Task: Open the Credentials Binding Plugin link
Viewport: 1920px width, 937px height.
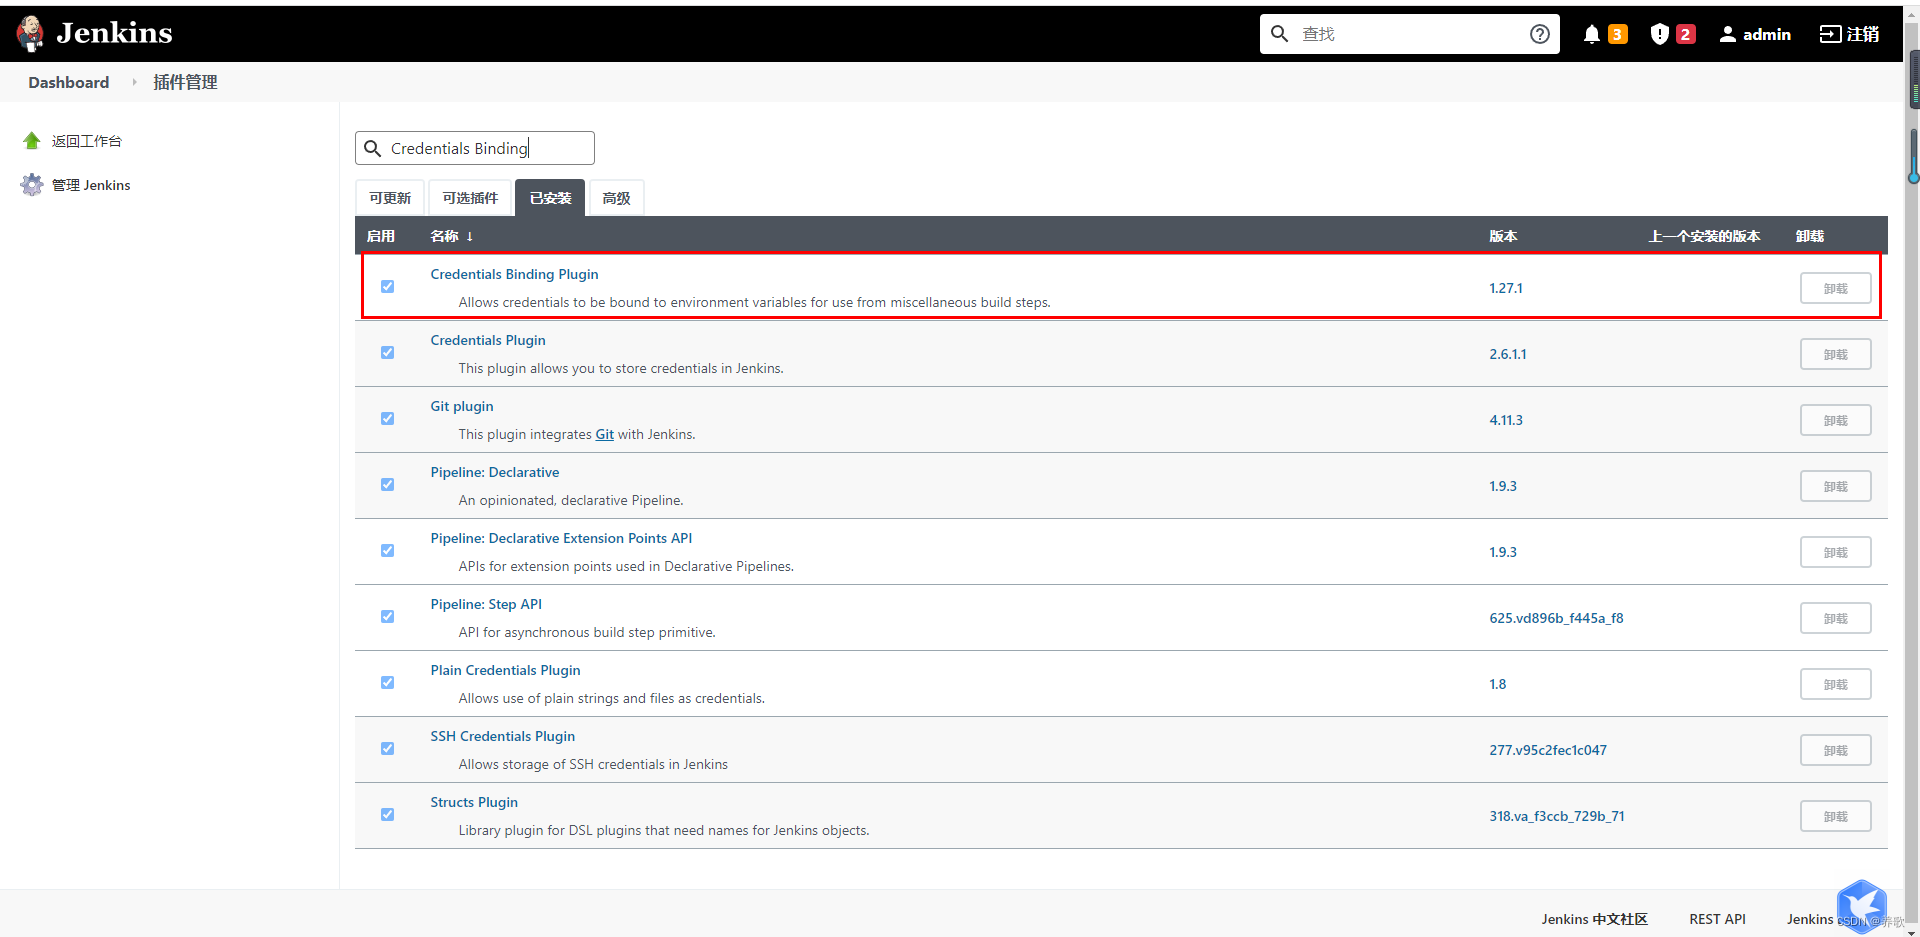Action: coord(514,274)
